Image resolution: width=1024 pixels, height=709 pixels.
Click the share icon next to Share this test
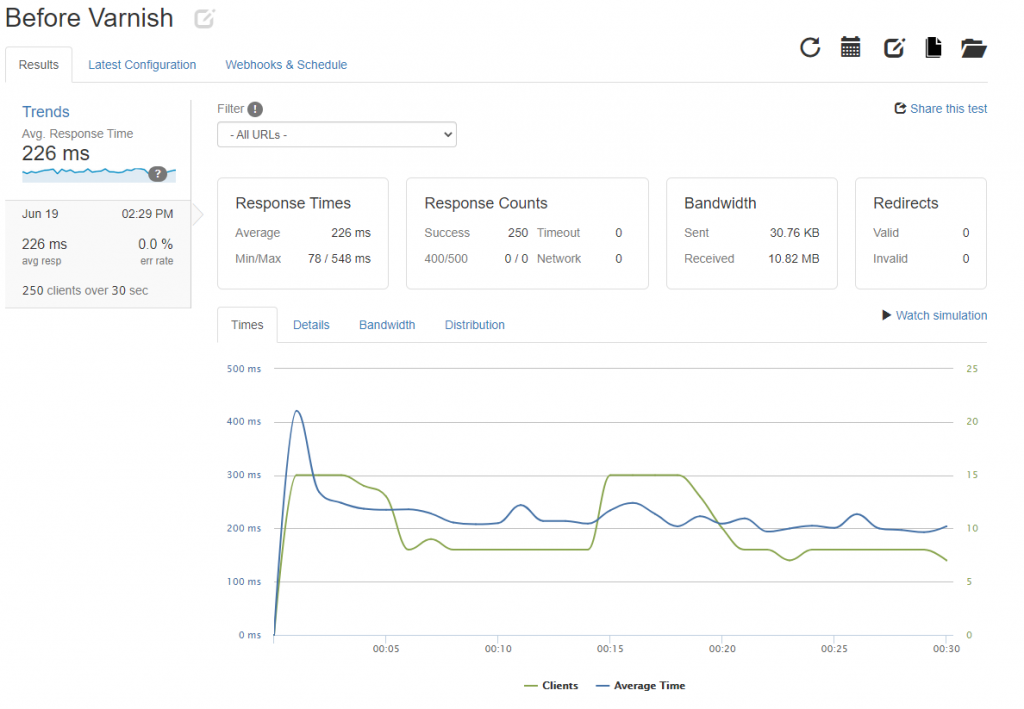click(900, 108)
